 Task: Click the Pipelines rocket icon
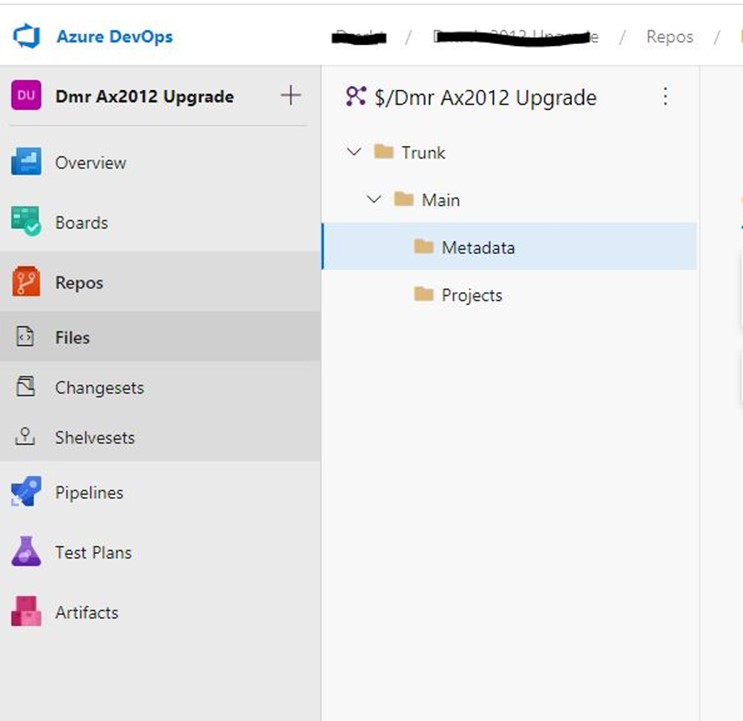(x=26, y=491)
